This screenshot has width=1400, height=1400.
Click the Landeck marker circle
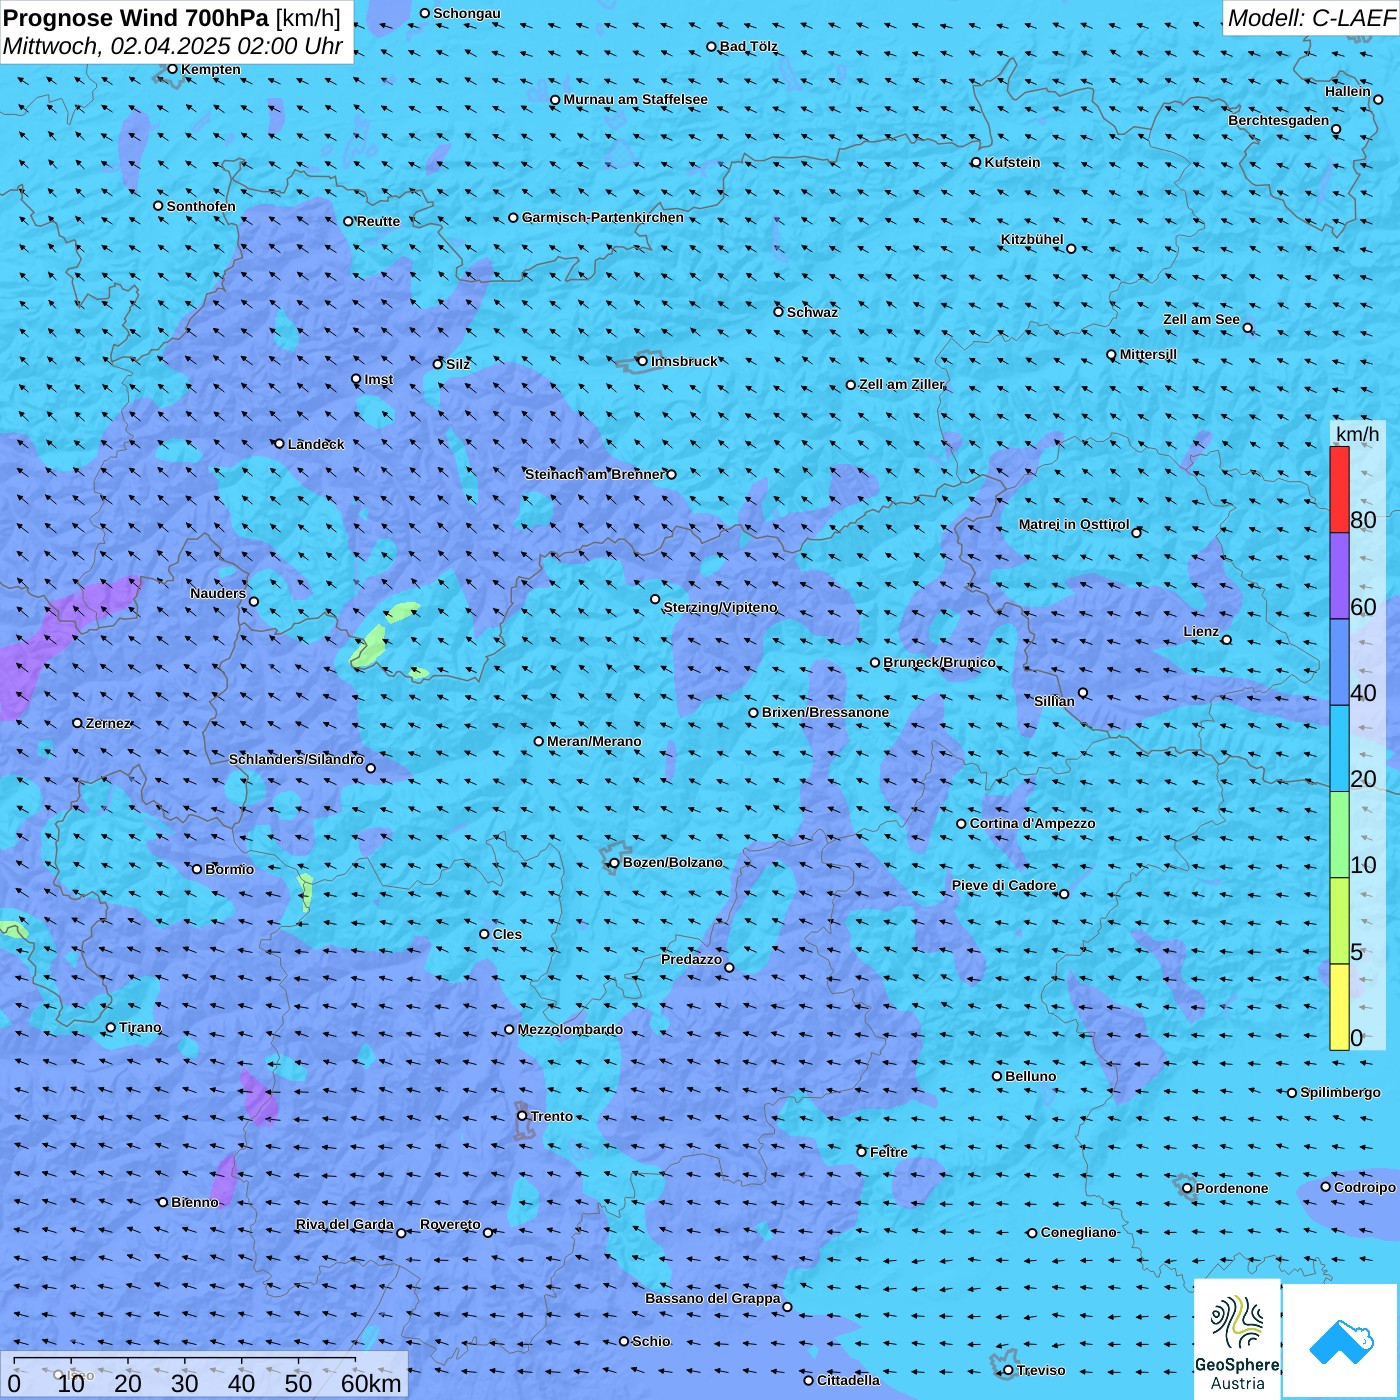point(279,444)
